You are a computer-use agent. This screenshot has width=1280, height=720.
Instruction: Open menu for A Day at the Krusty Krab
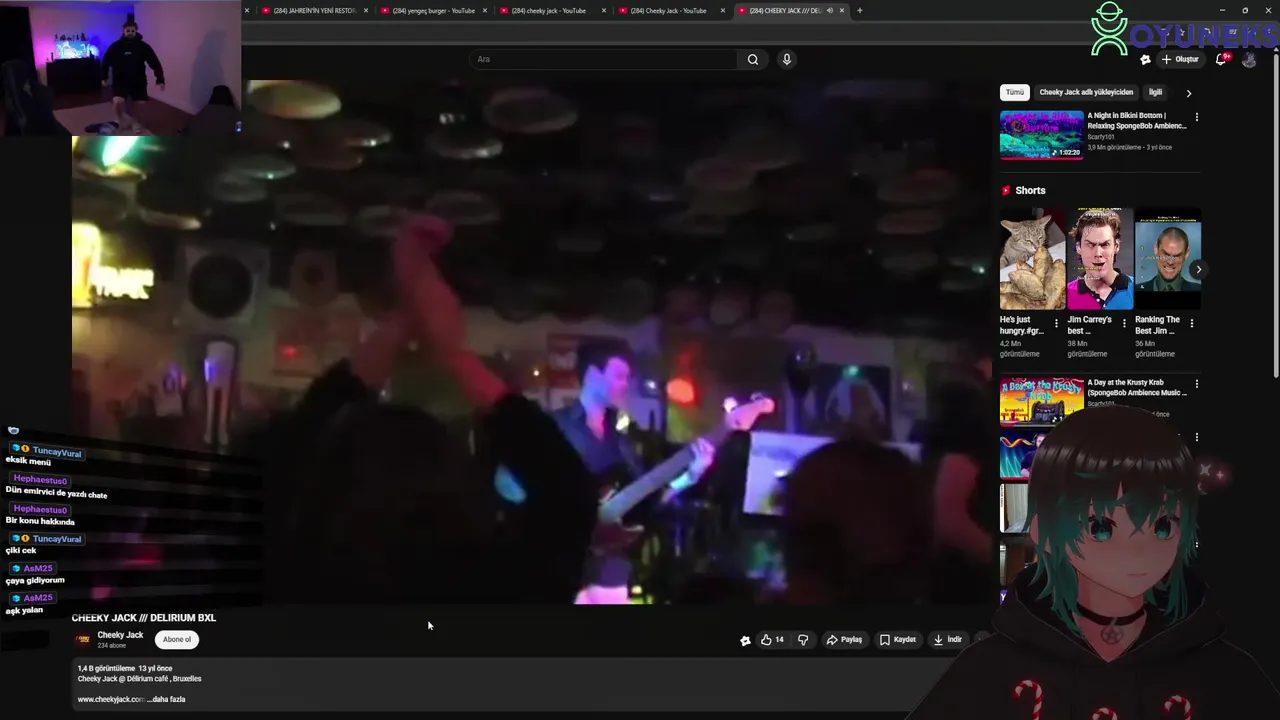tap(1196, 384)
